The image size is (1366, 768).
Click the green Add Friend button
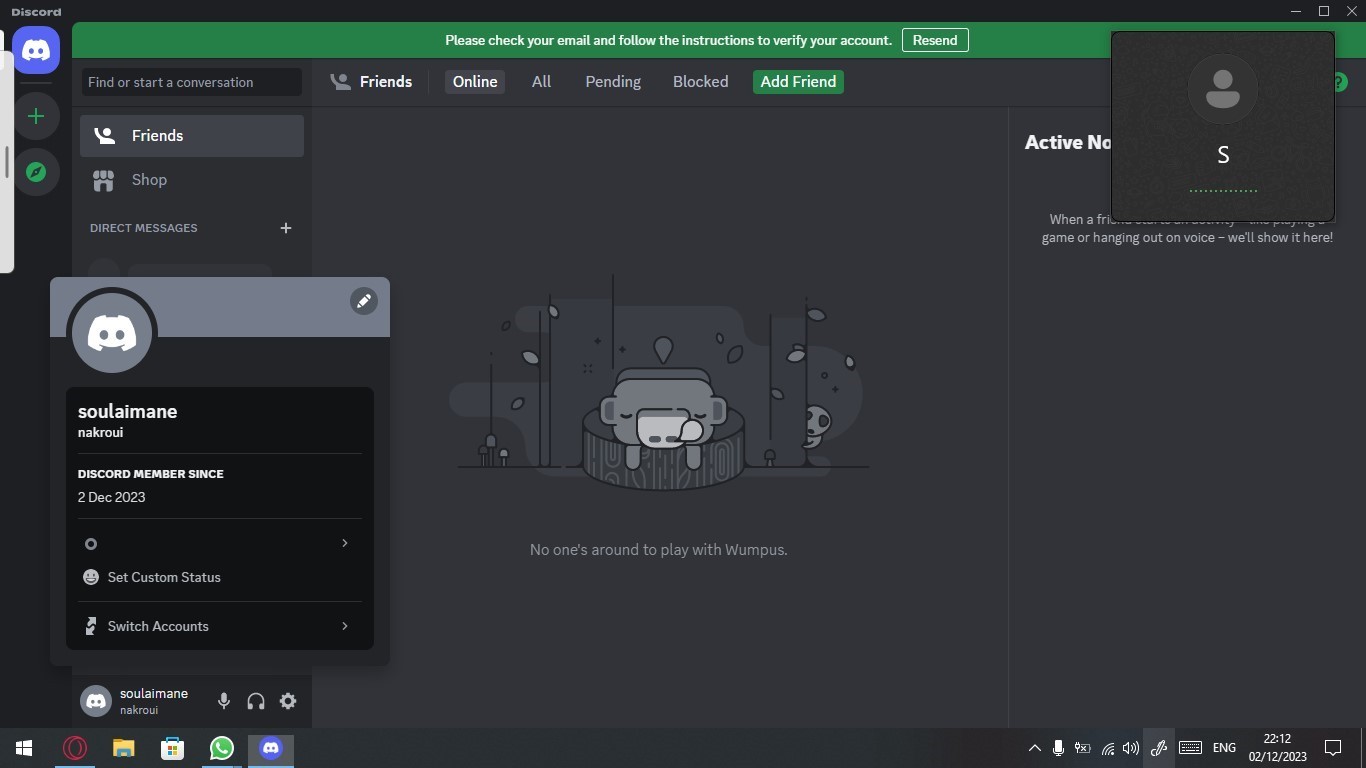pos(798,82)
